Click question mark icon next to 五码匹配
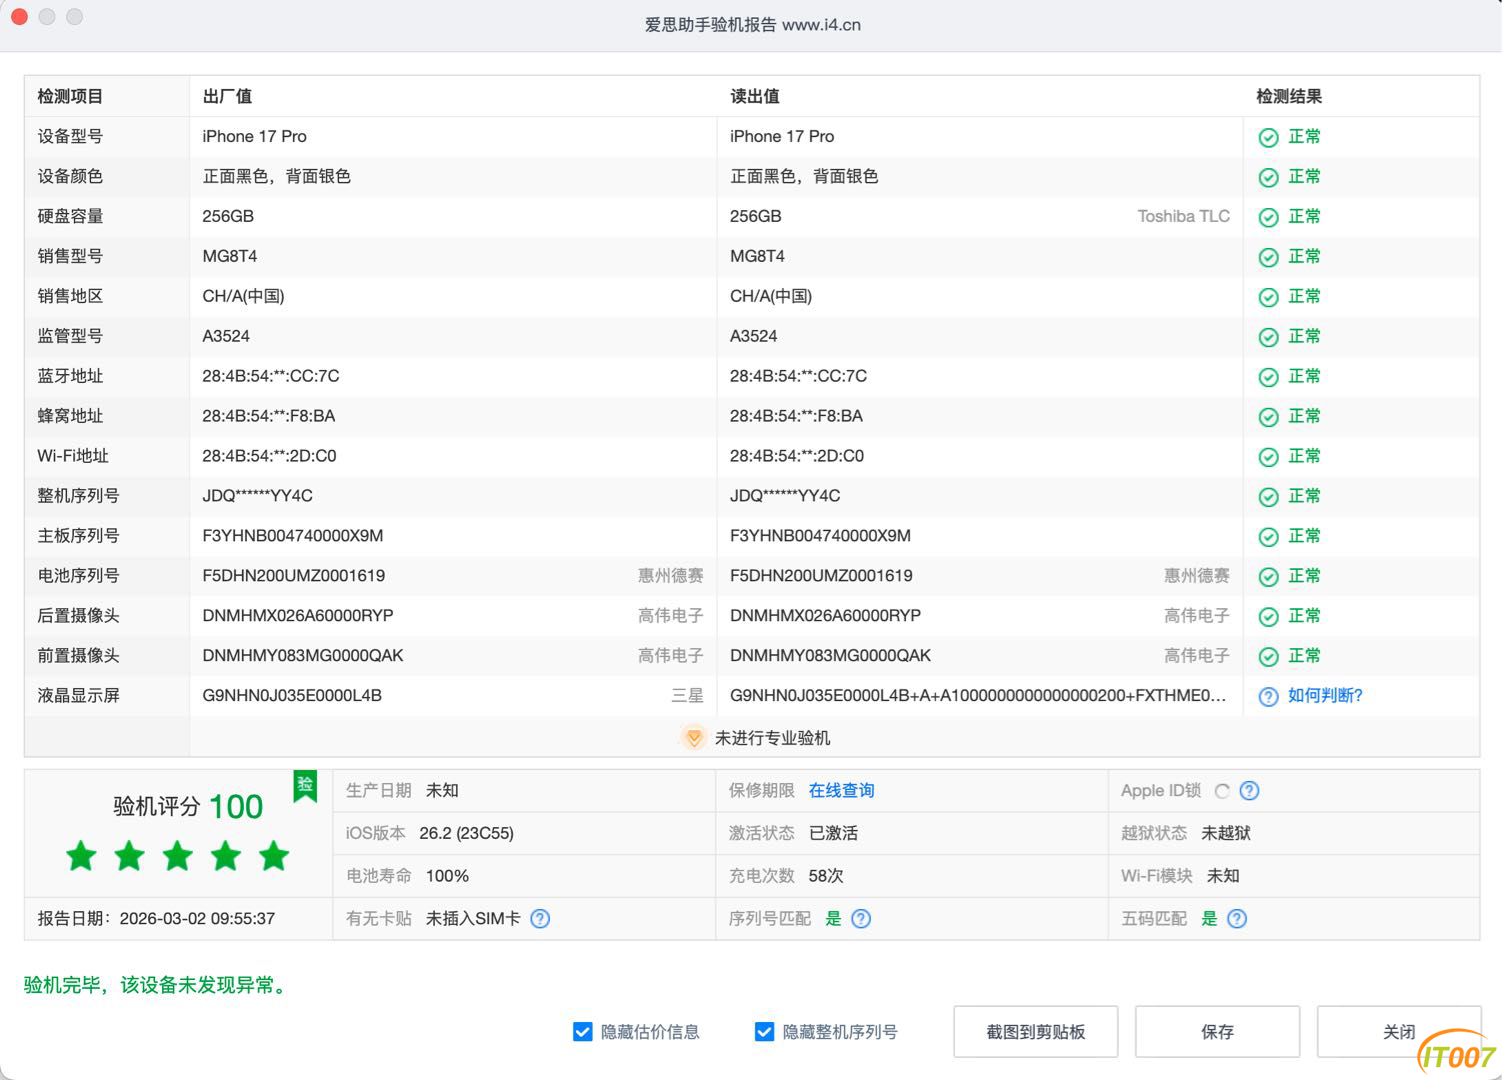1502x1080 pixels. pos(1237,918)
